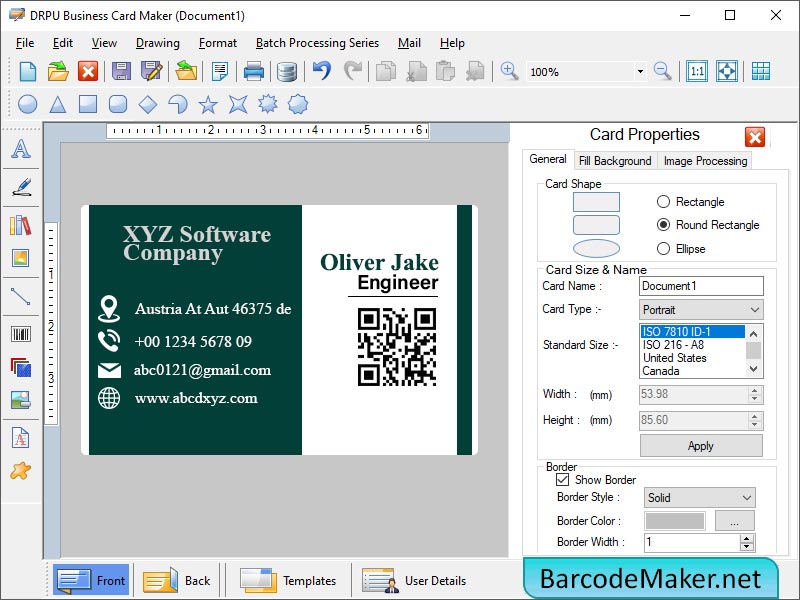The height and width of the screenshot is (600, 800).
Task: Choose the Ellipse drawing shape on the shapes bar
Action: [27, 103]
